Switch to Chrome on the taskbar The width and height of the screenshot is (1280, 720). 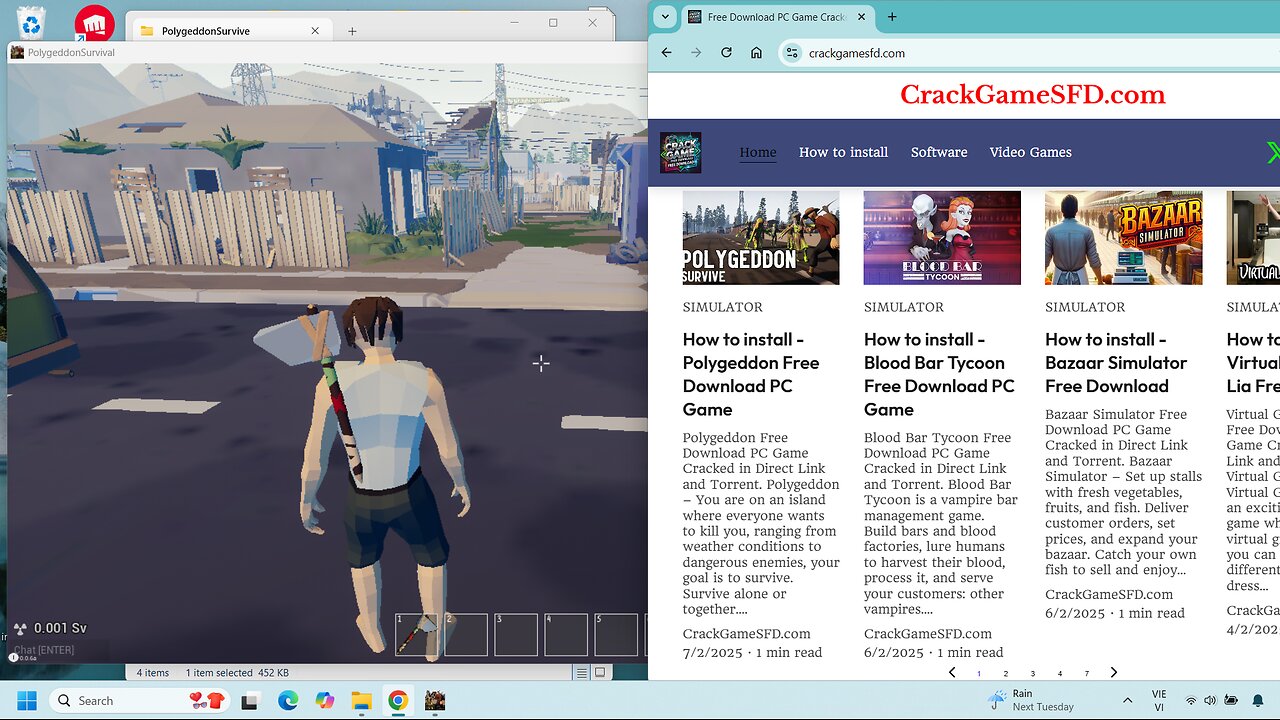coord(398,701)
